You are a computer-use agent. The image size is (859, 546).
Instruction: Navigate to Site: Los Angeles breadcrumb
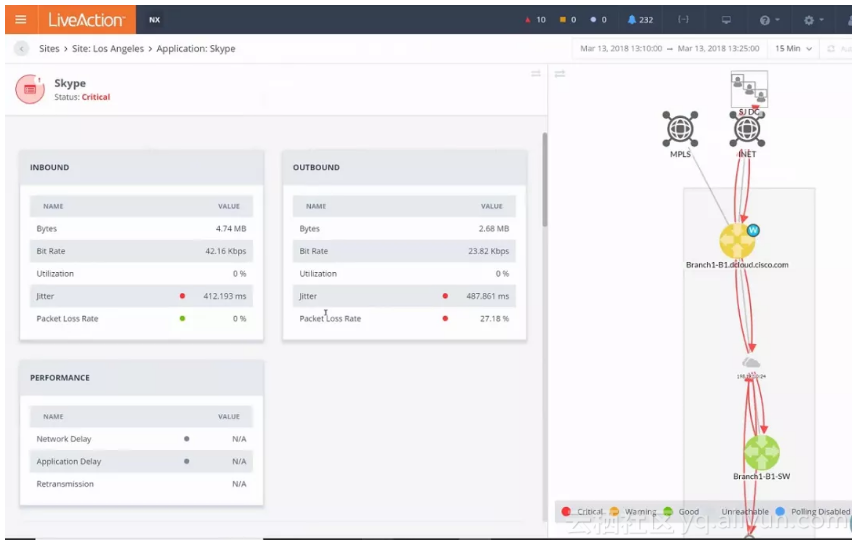tap(108, 49)
